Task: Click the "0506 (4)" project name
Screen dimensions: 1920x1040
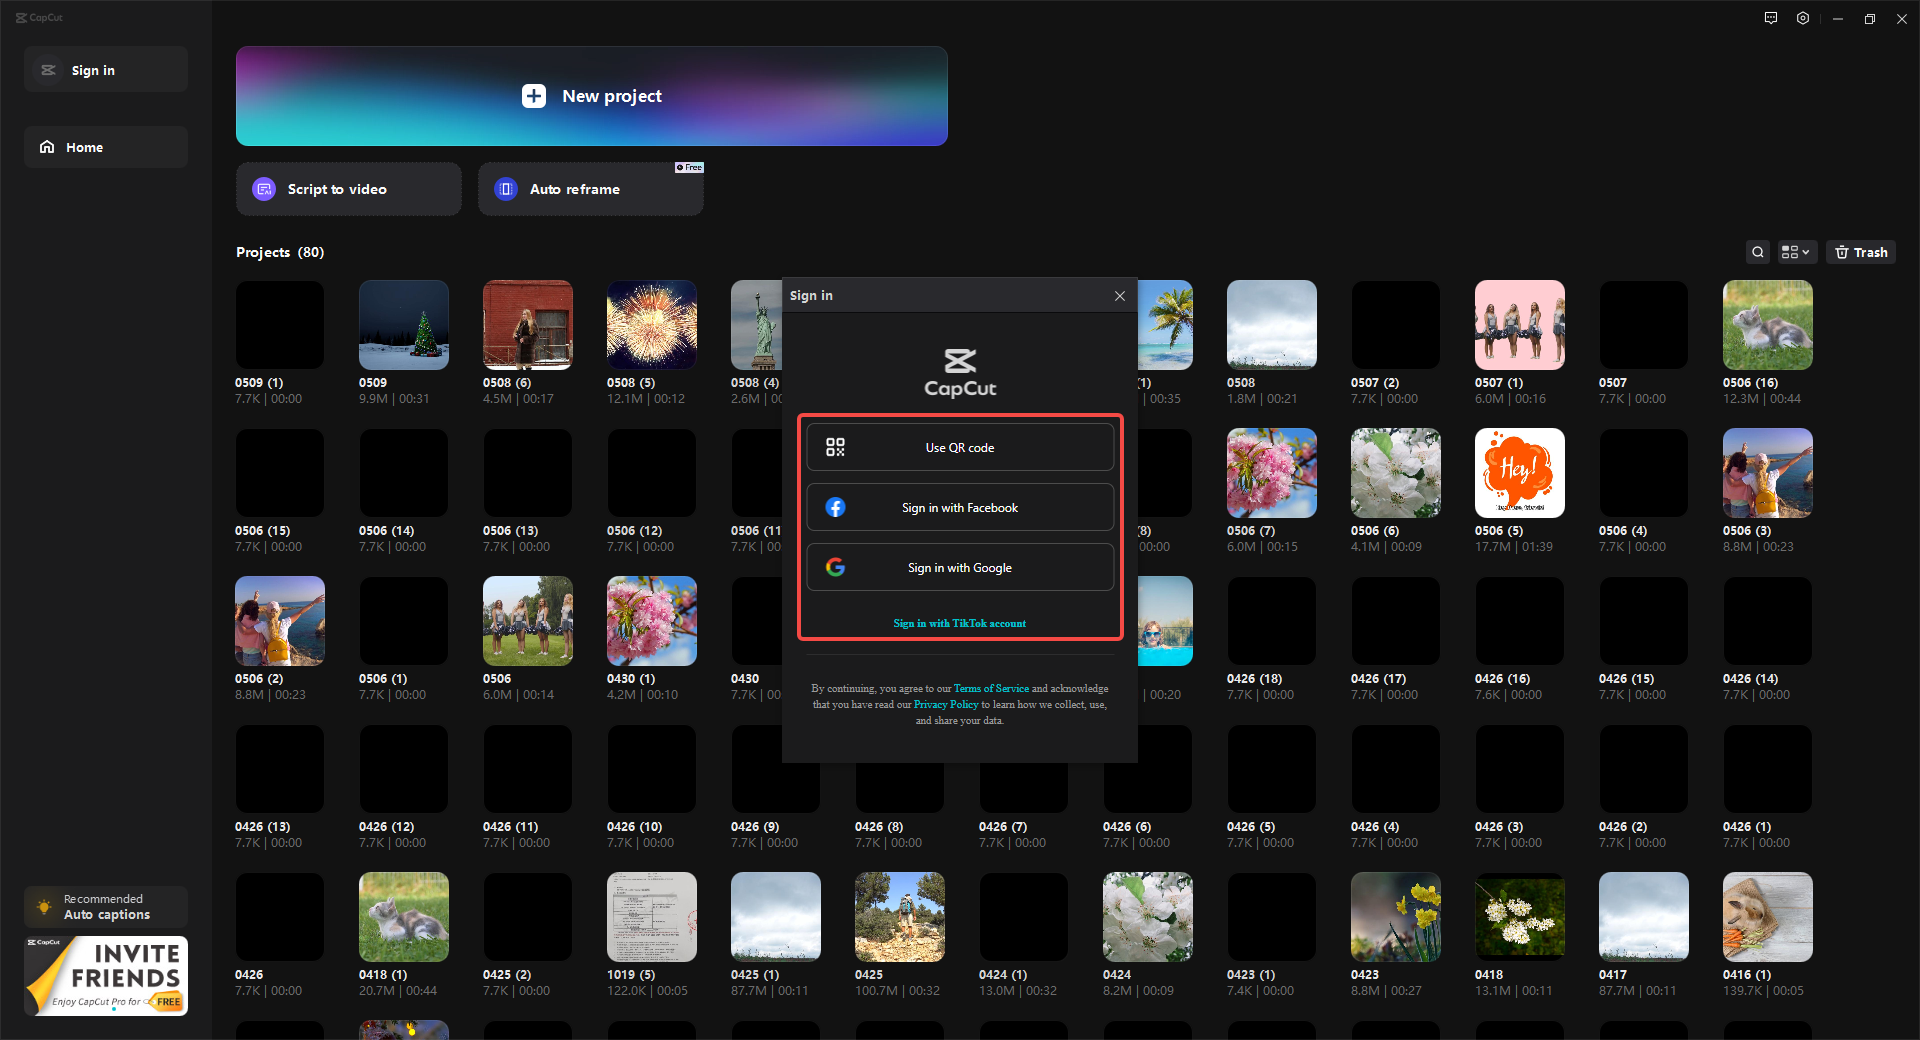Action: coord(1623,531)
